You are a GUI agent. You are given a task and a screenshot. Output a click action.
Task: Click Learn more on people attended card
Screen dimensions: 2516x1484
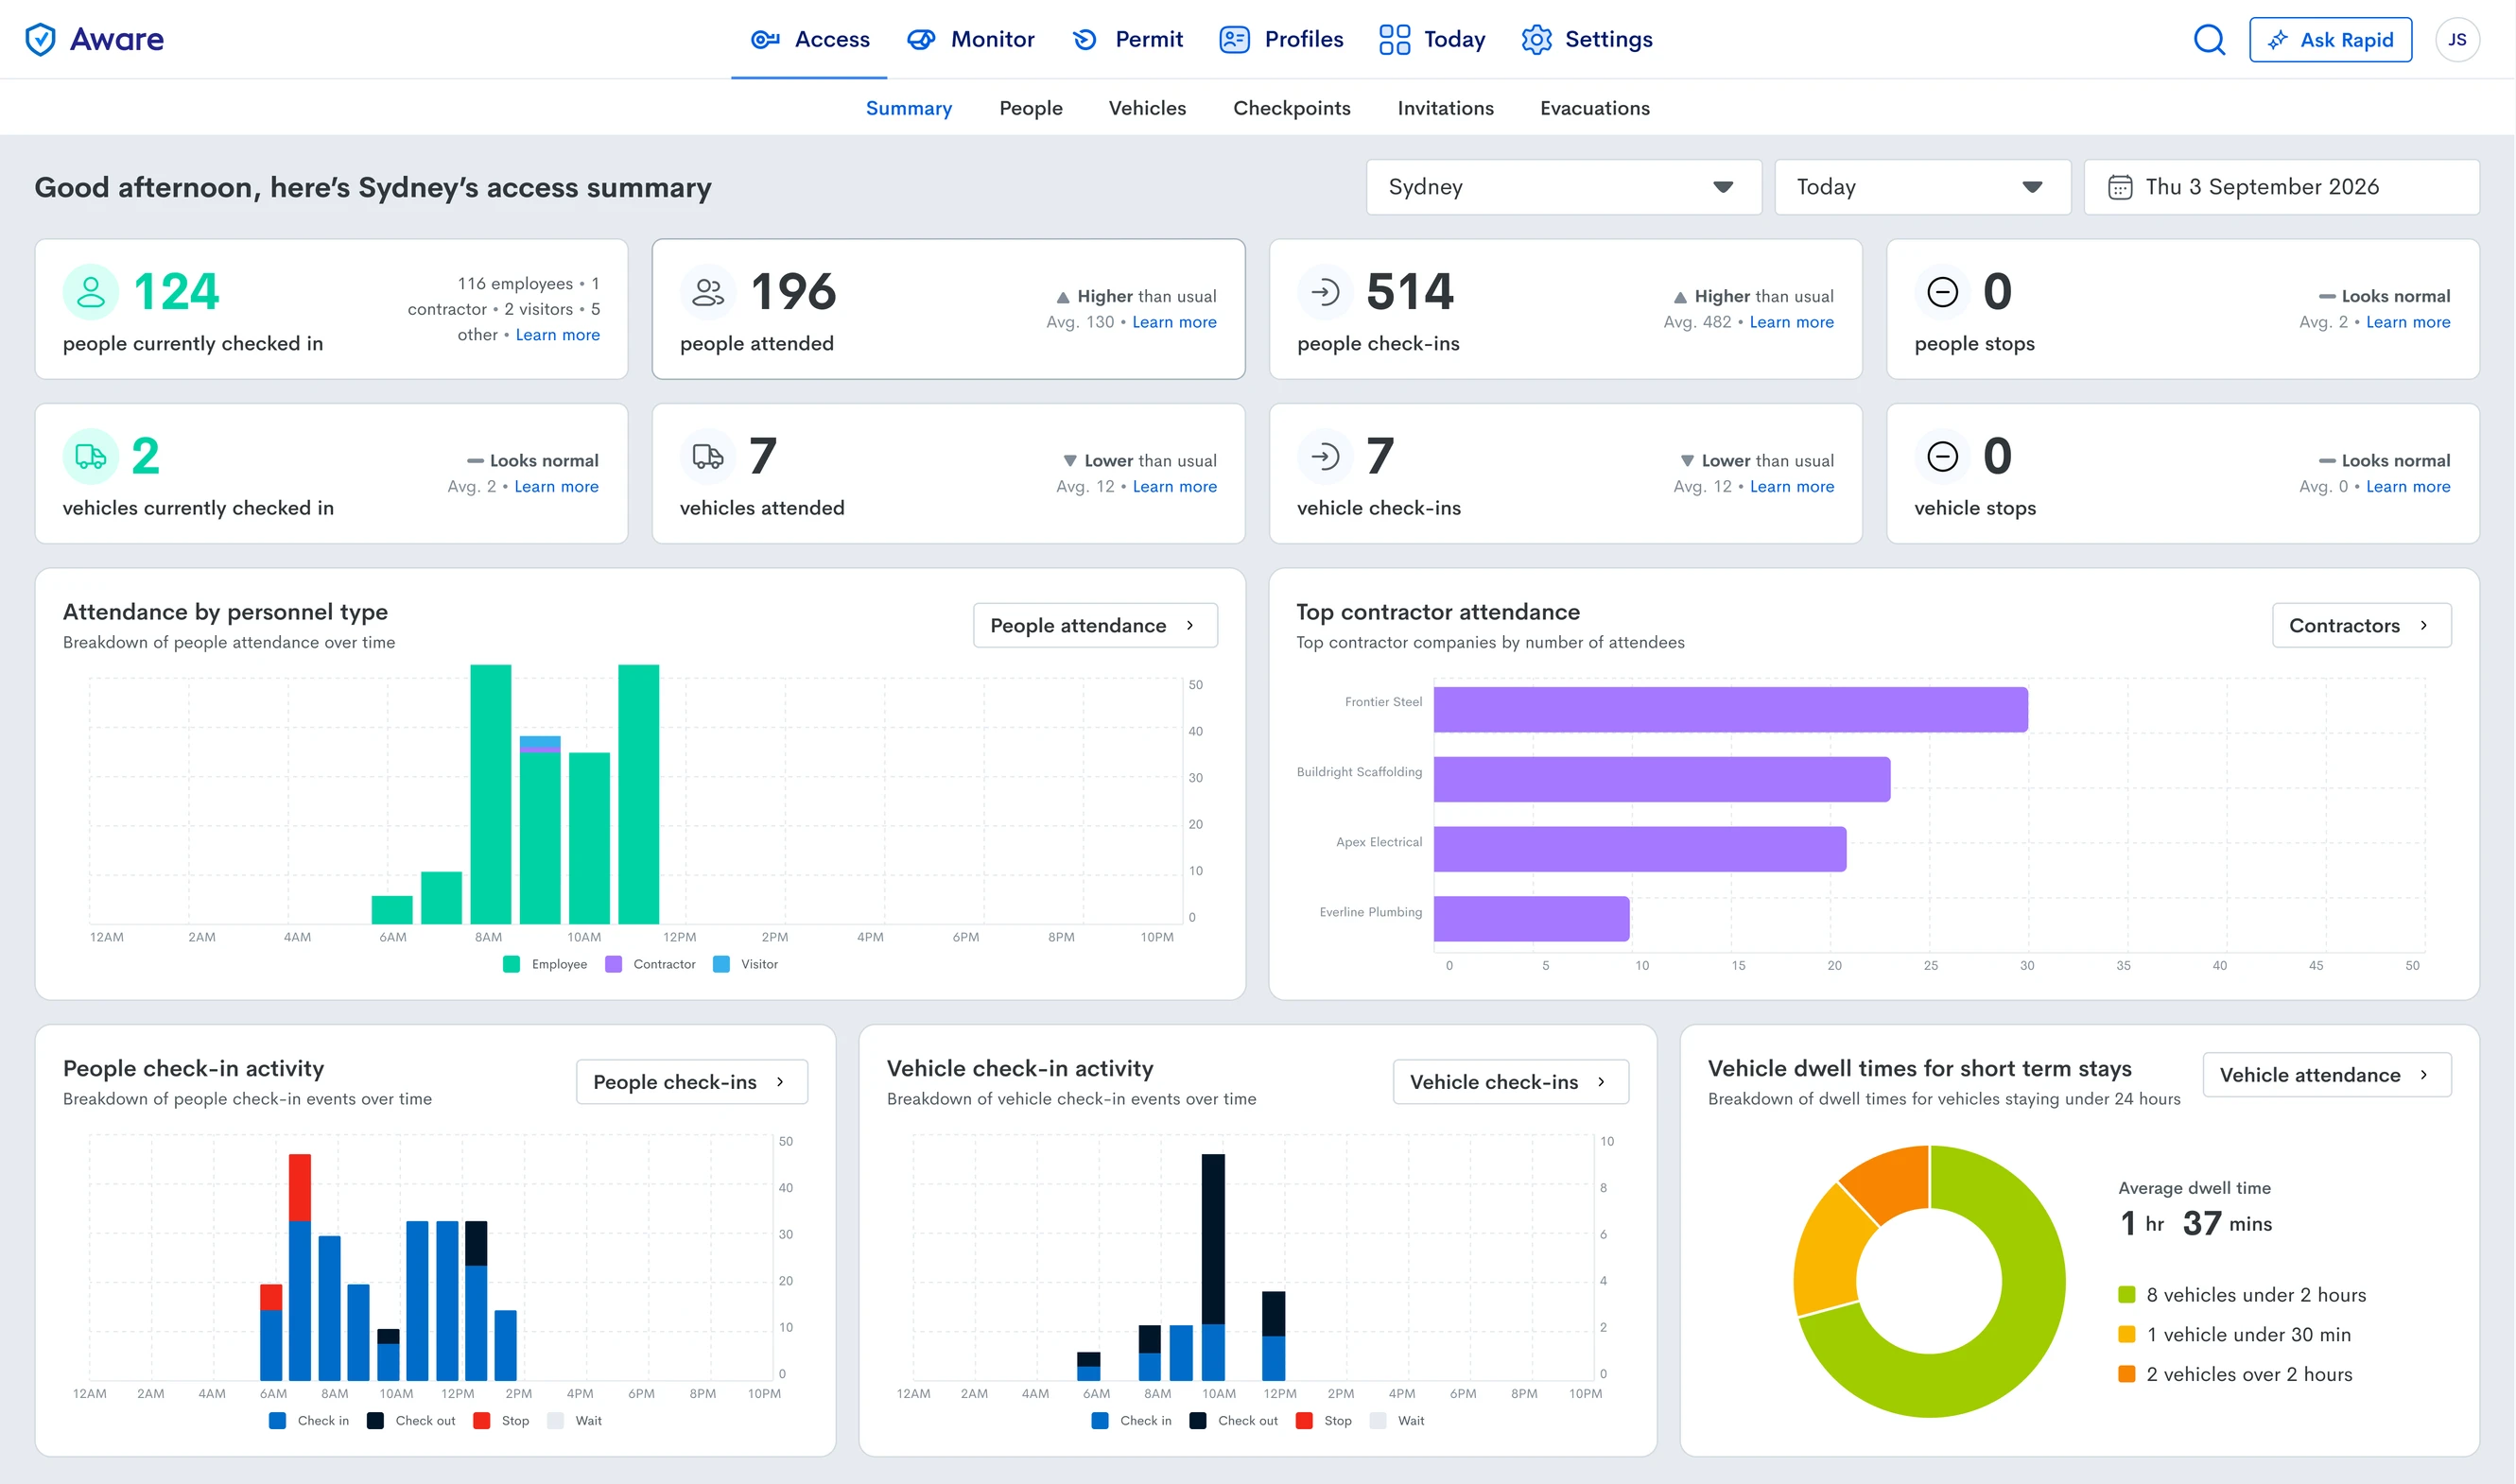click(1174, 322)
